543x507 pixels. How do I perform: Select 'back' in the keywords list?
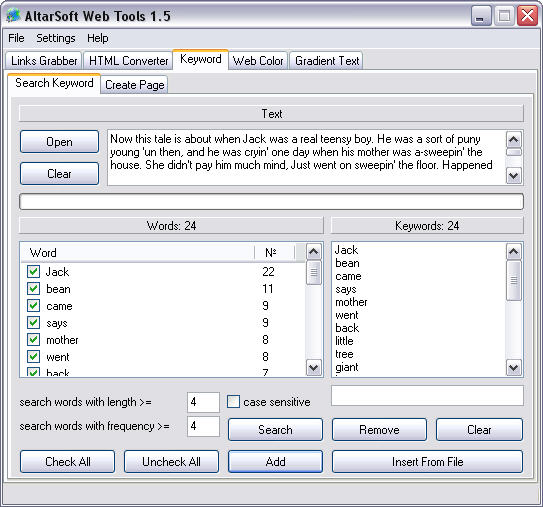[347, 328]
